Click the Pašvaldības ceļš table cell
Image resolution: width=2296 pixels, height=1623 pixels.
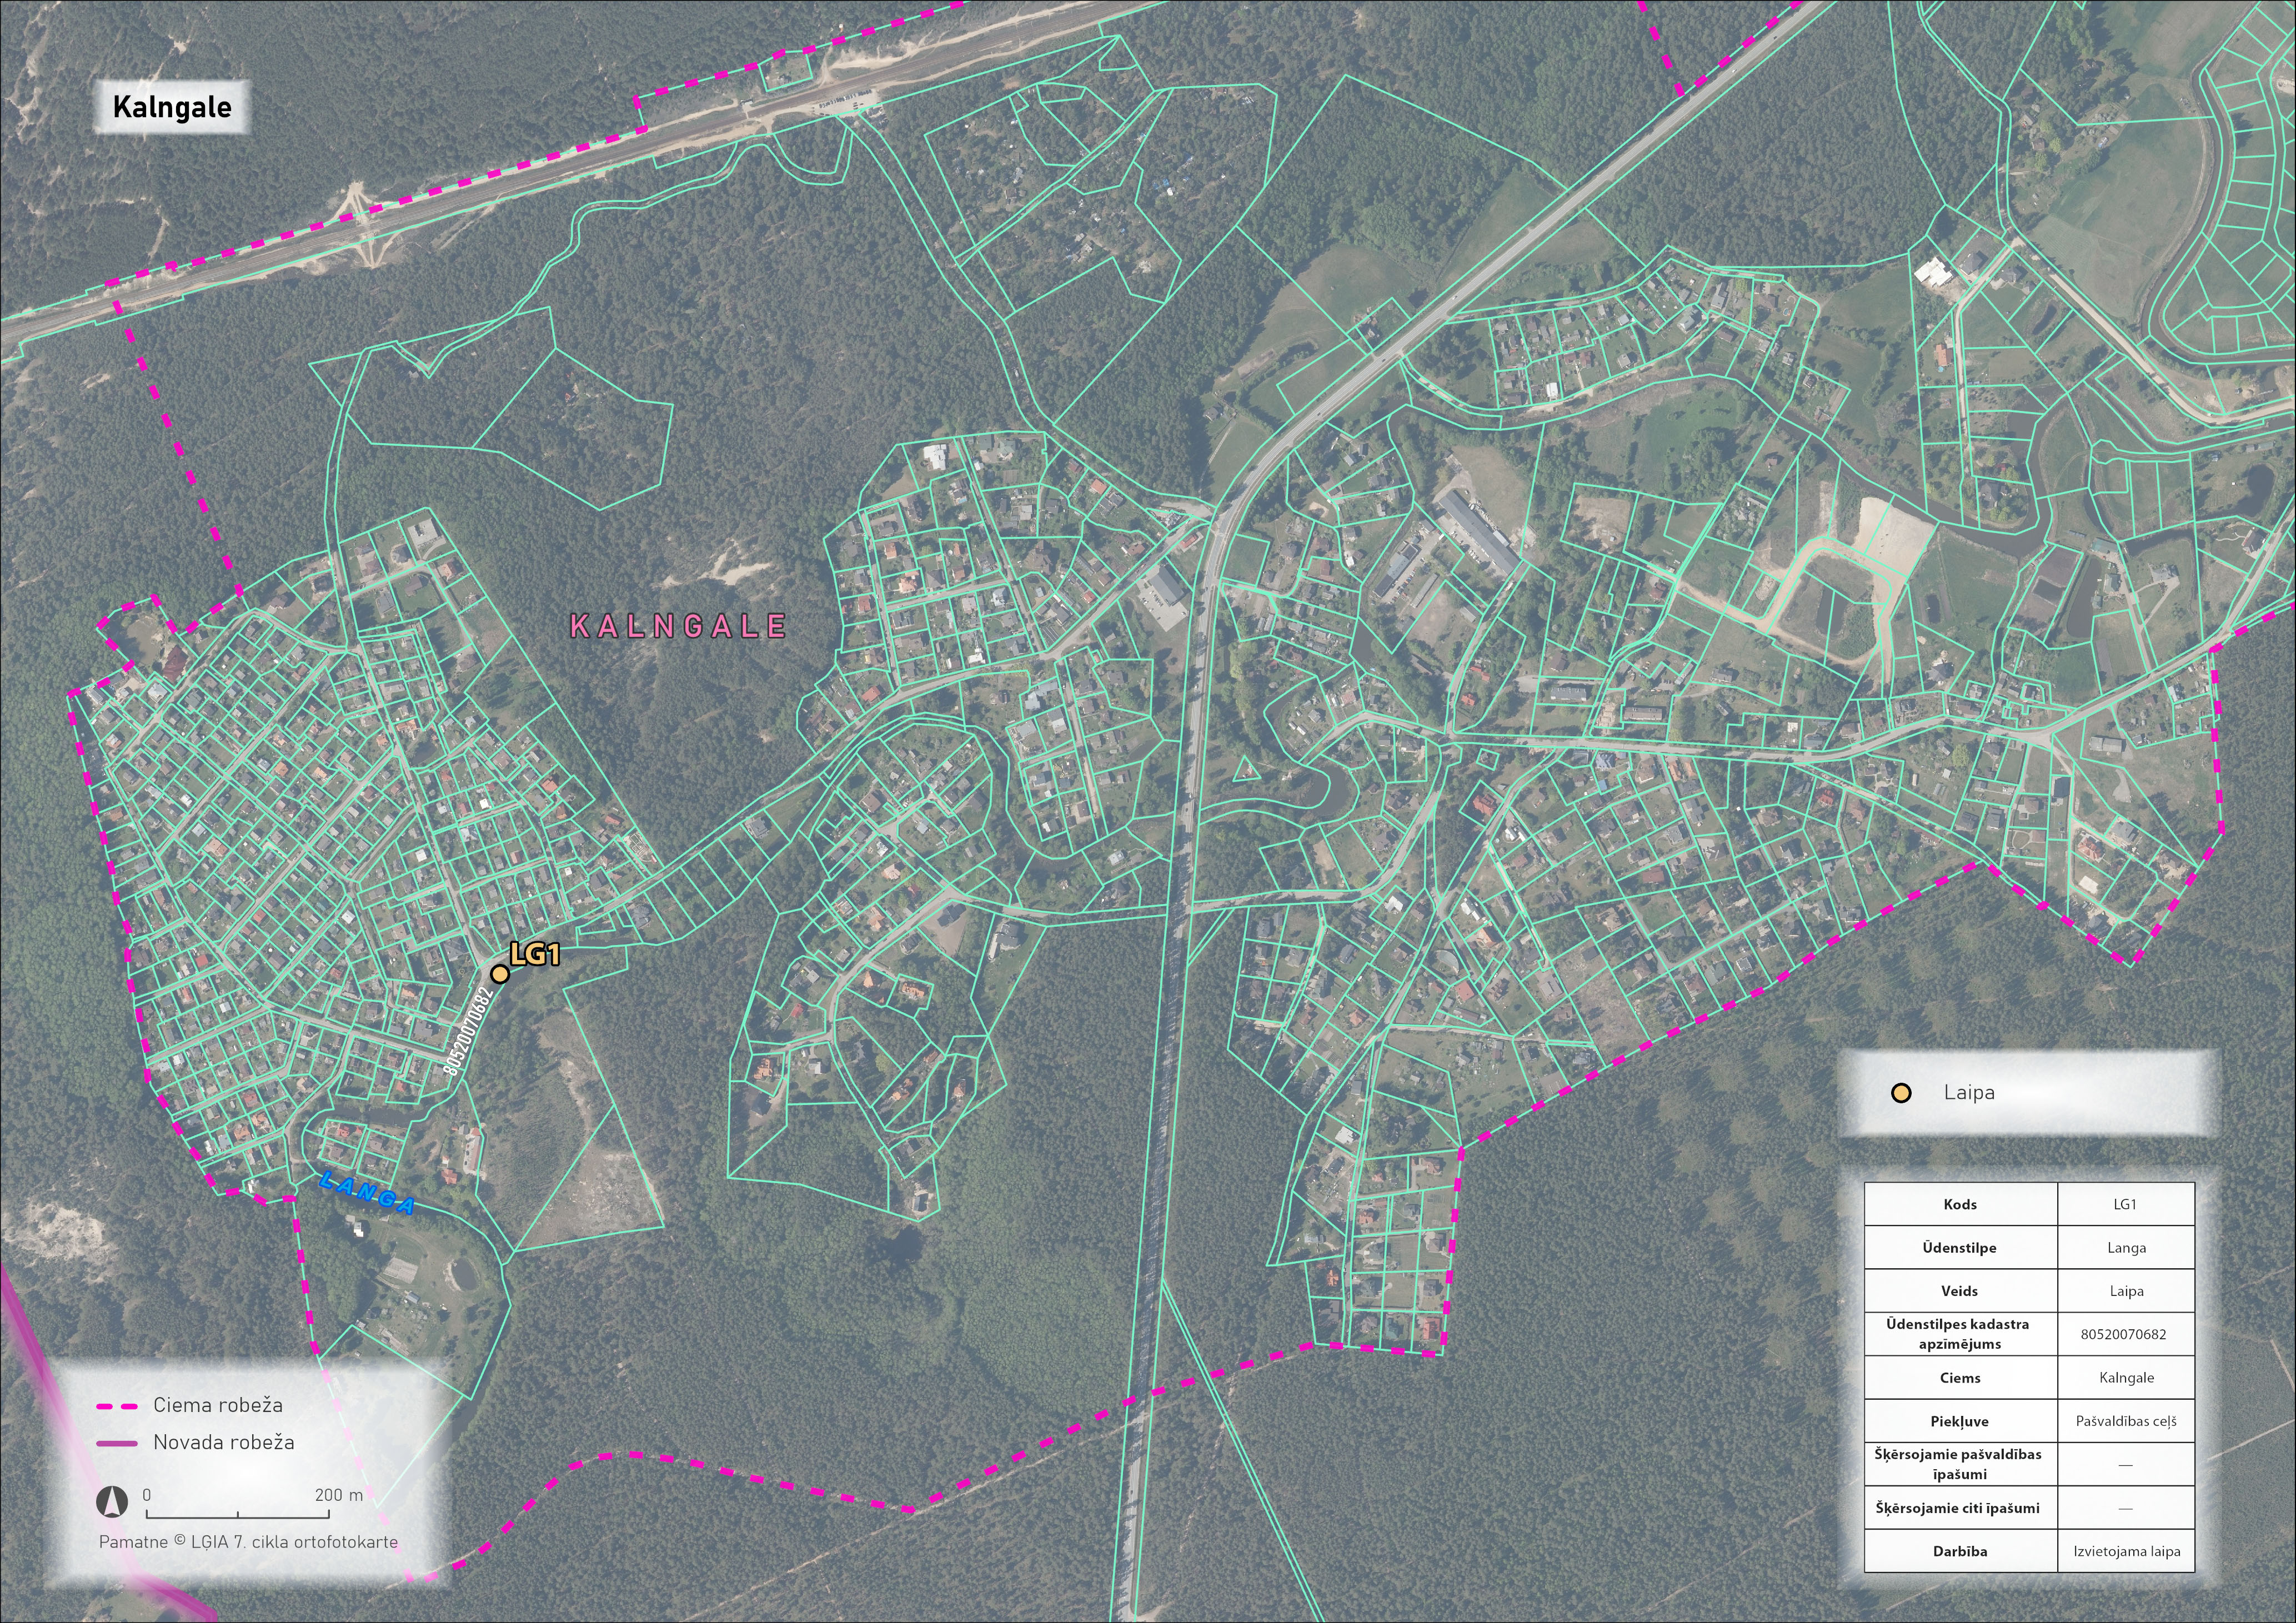tap(2126, 1421)
